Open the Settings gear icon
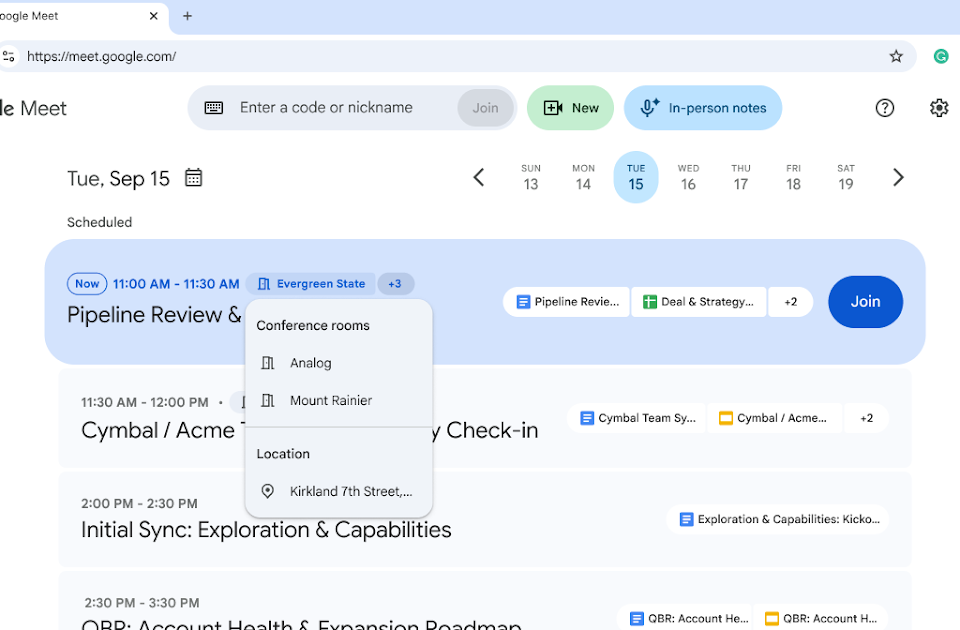Screen dimensions: 960x630 point(939,108)
